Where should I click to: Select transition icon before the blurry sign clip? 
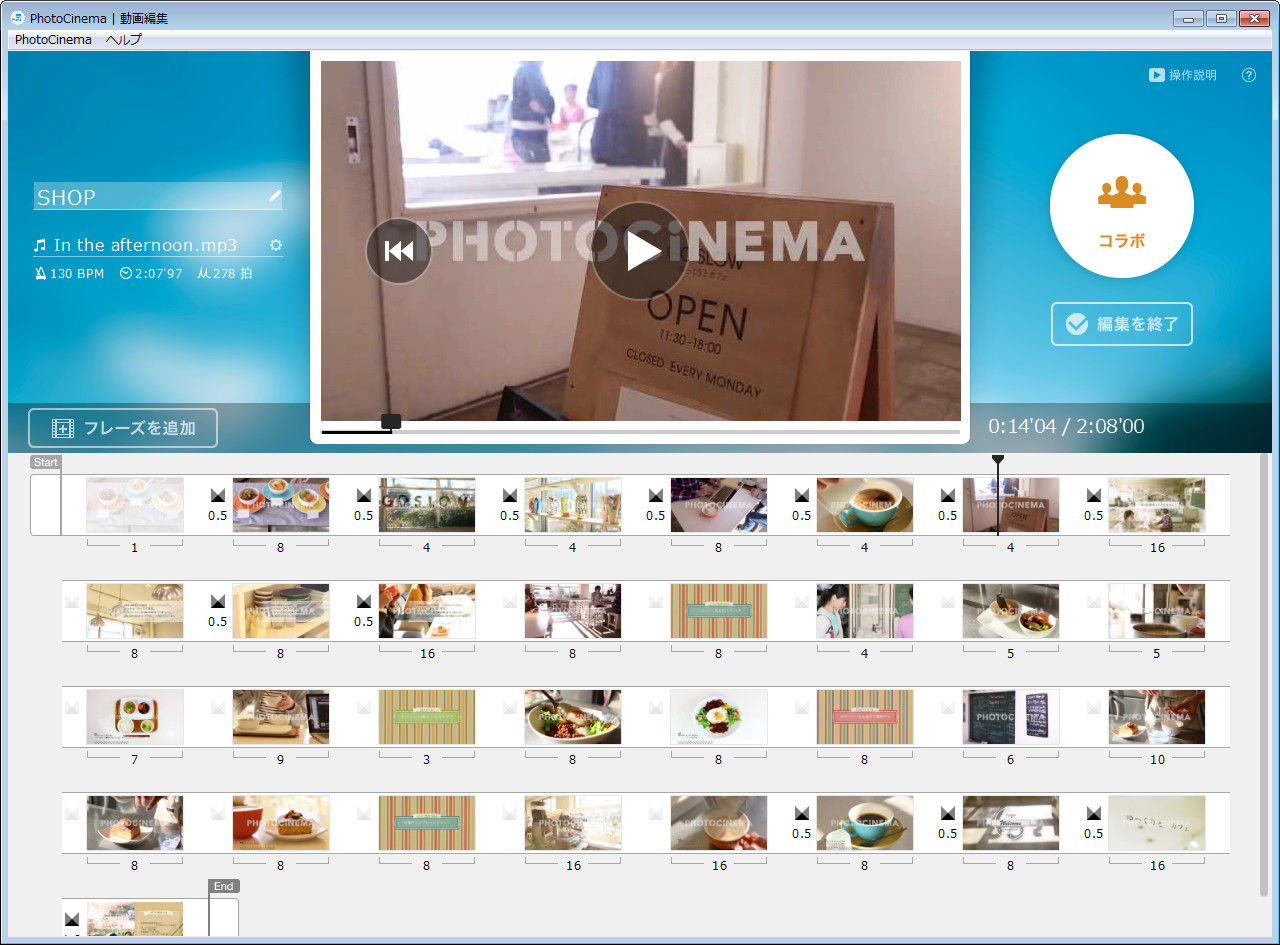pyautogui.click(x=948, y=813)
